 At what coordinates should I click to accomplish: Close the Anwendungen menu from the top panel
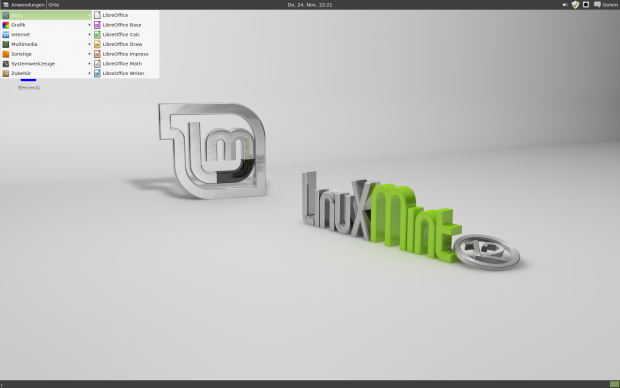(23, 5)
